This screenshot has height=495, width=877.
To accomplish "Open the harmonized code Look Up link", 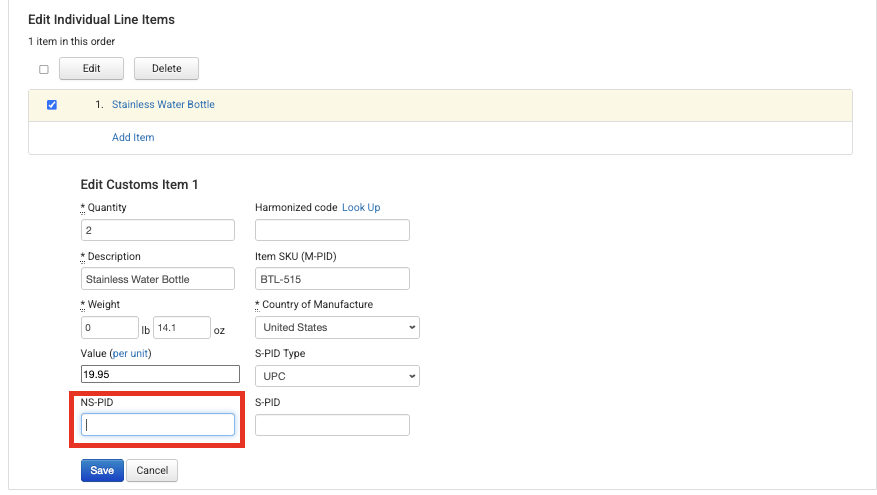I will point(361,208).
